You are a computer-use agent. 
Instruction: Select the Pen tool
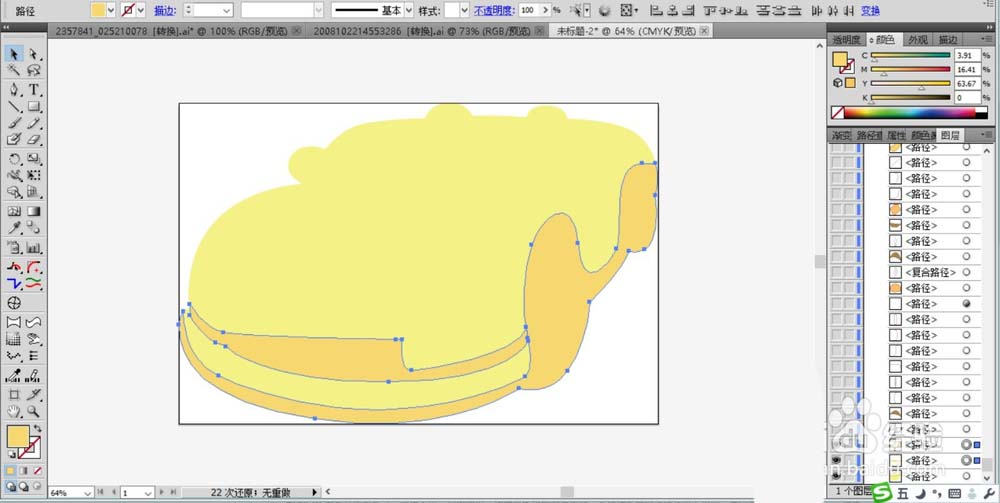click(14, 89)
